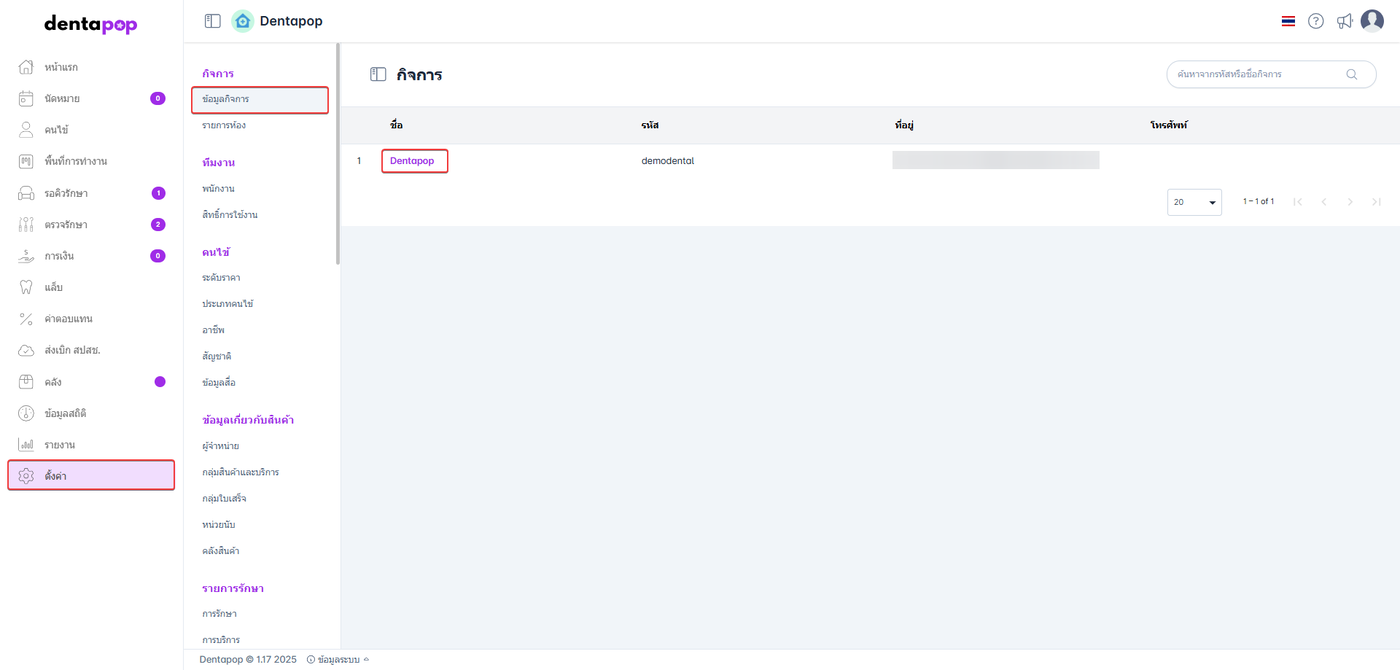Click the statistics icon beside ข้อมูลสถิติ
Screen dimensions: 1400x670
click(27, 413)
